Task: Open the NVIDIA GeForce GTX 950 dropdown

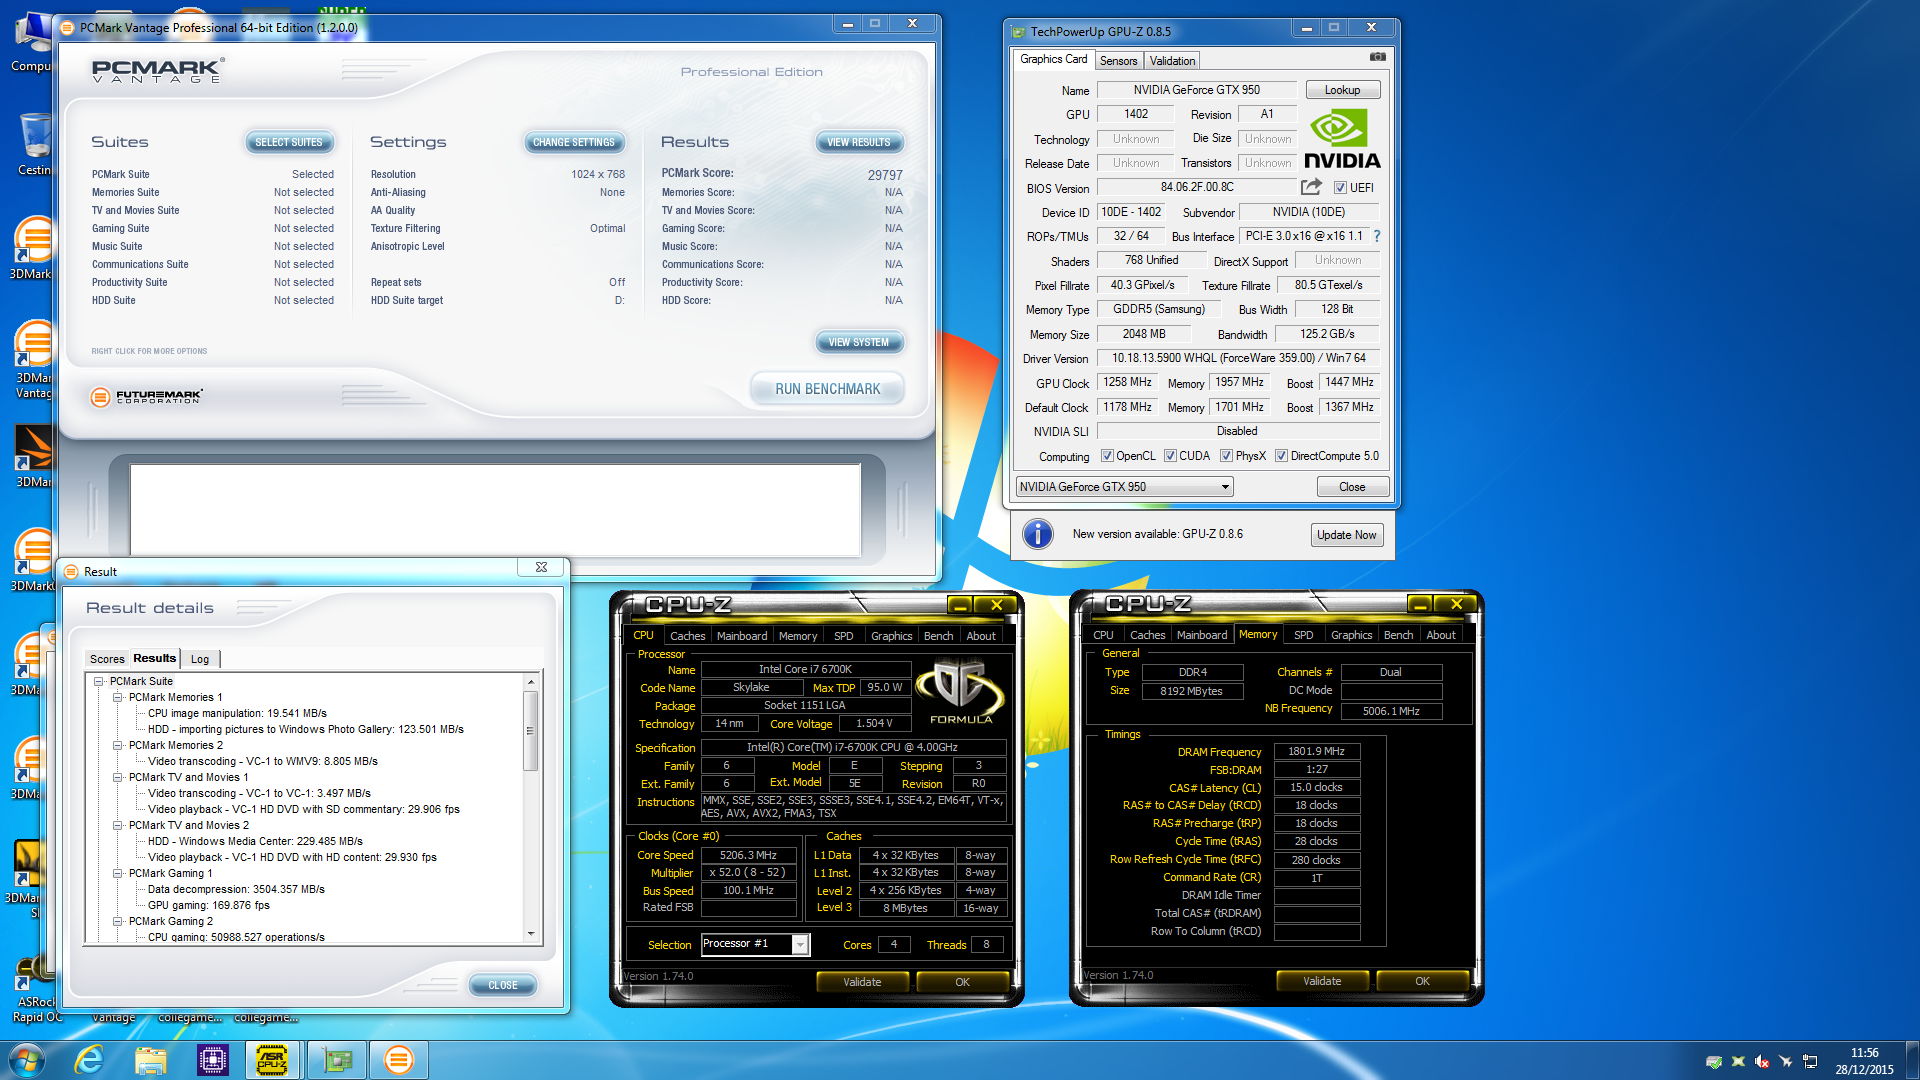Action: click(1124, 487)
